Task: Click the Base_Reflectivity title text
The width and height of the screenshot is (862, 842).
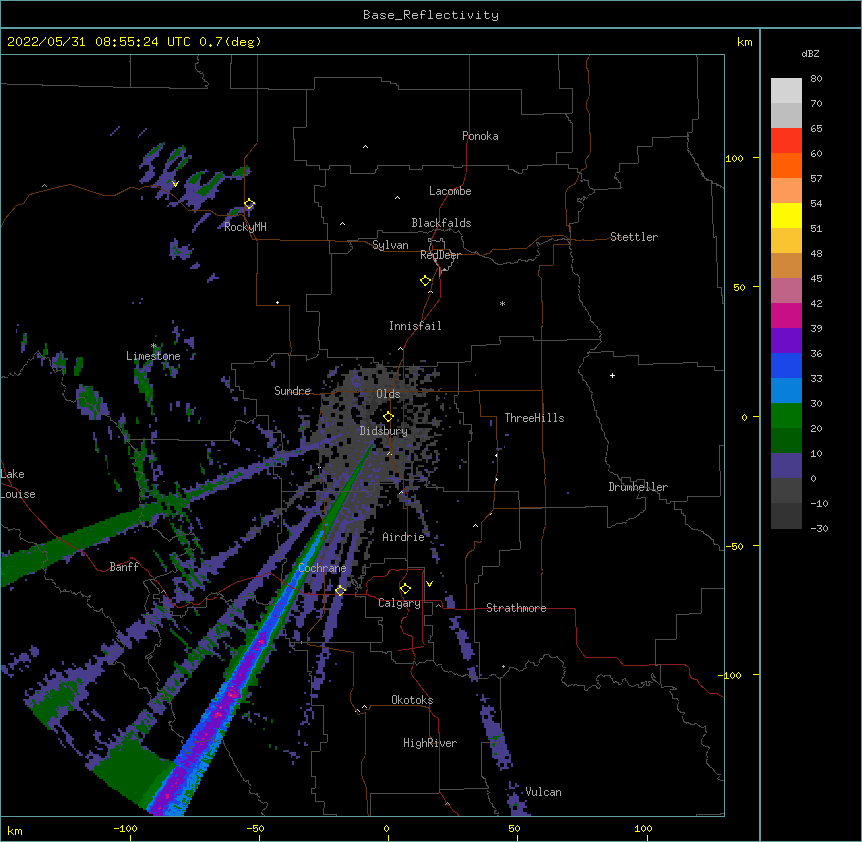Action: (431, 15)
